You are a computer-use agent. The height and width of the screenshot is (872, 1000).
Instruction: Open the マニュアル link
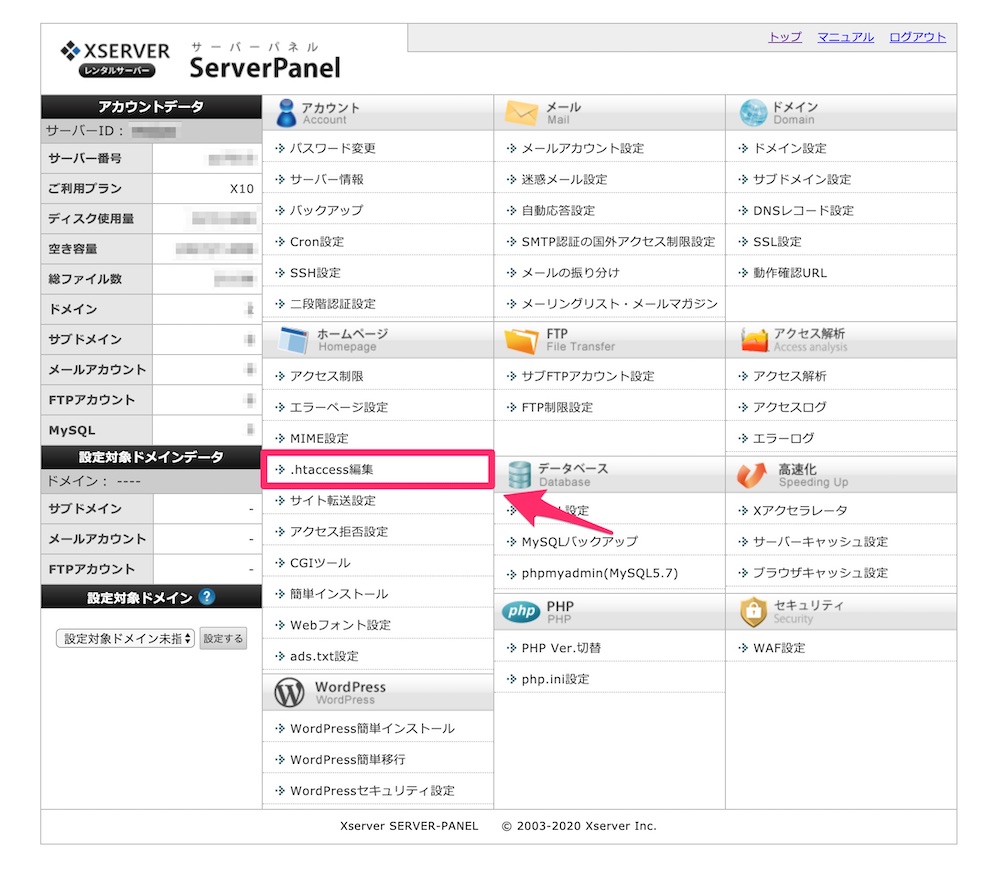[845, 37]
